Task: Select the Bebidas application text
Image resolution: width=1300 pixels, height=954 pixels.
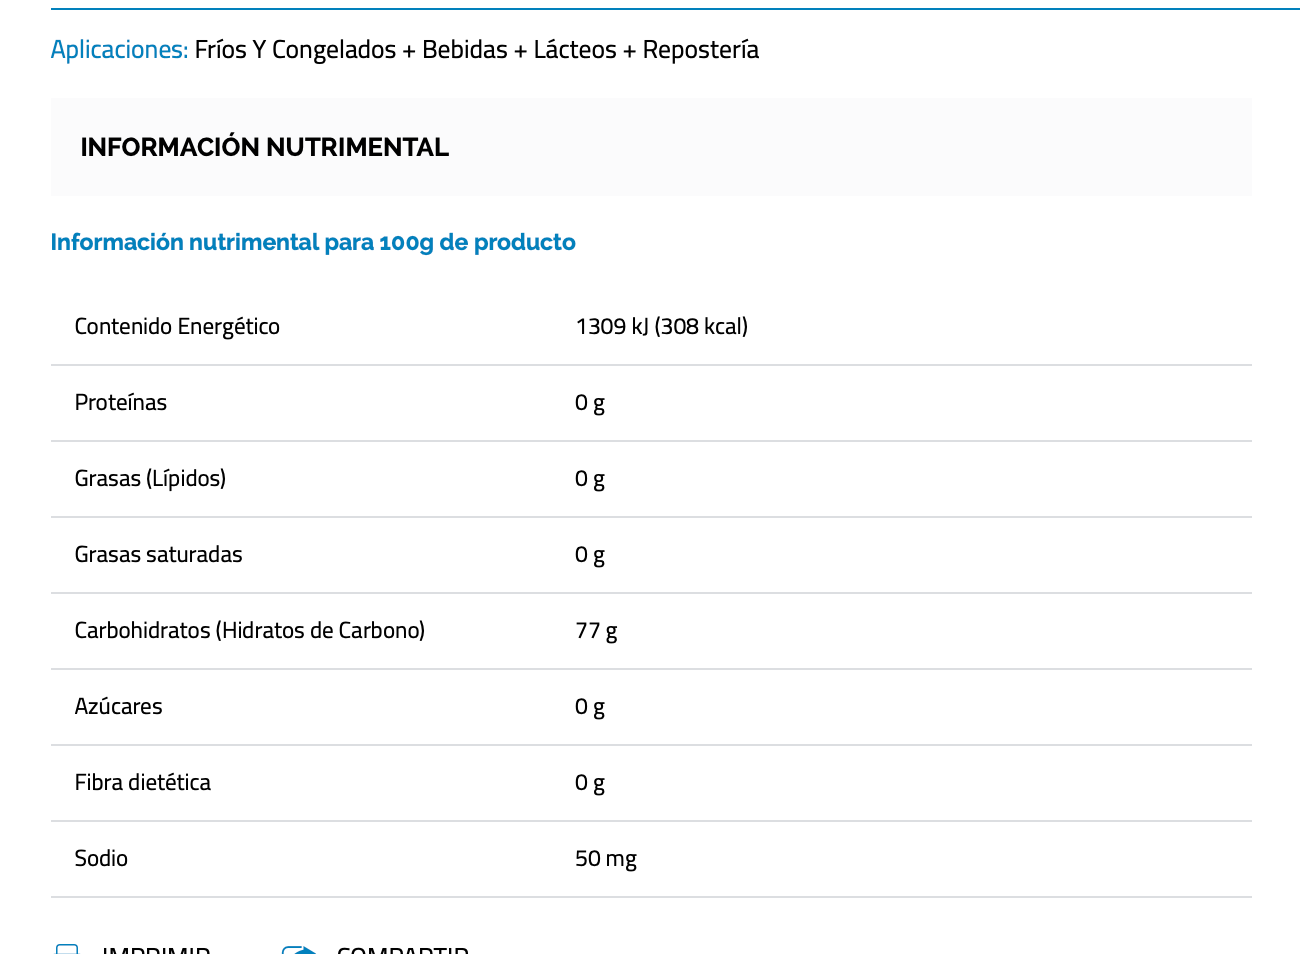Action: (465, 50)
